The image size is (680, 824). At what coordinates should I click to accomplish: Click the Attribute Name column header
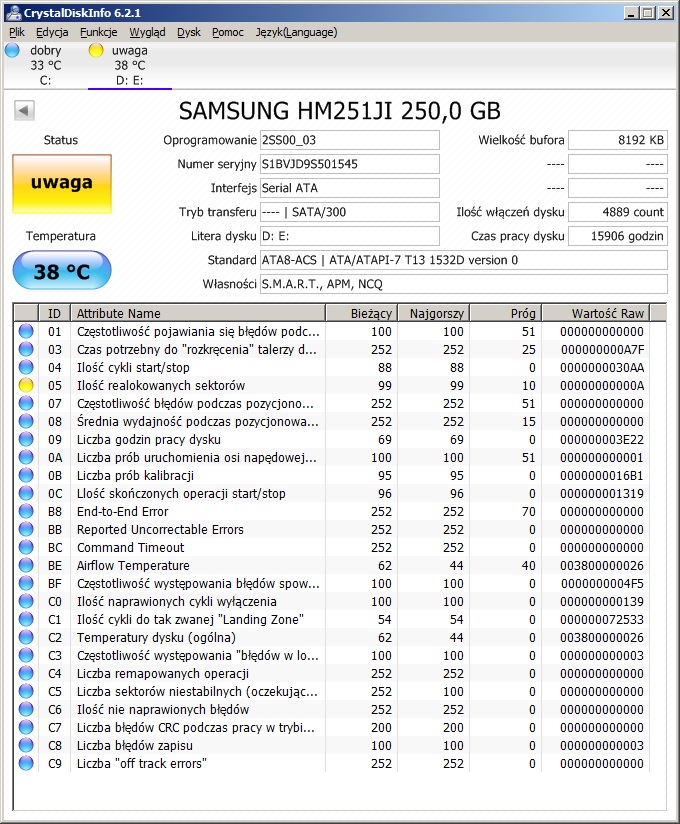tap(198, 313)
